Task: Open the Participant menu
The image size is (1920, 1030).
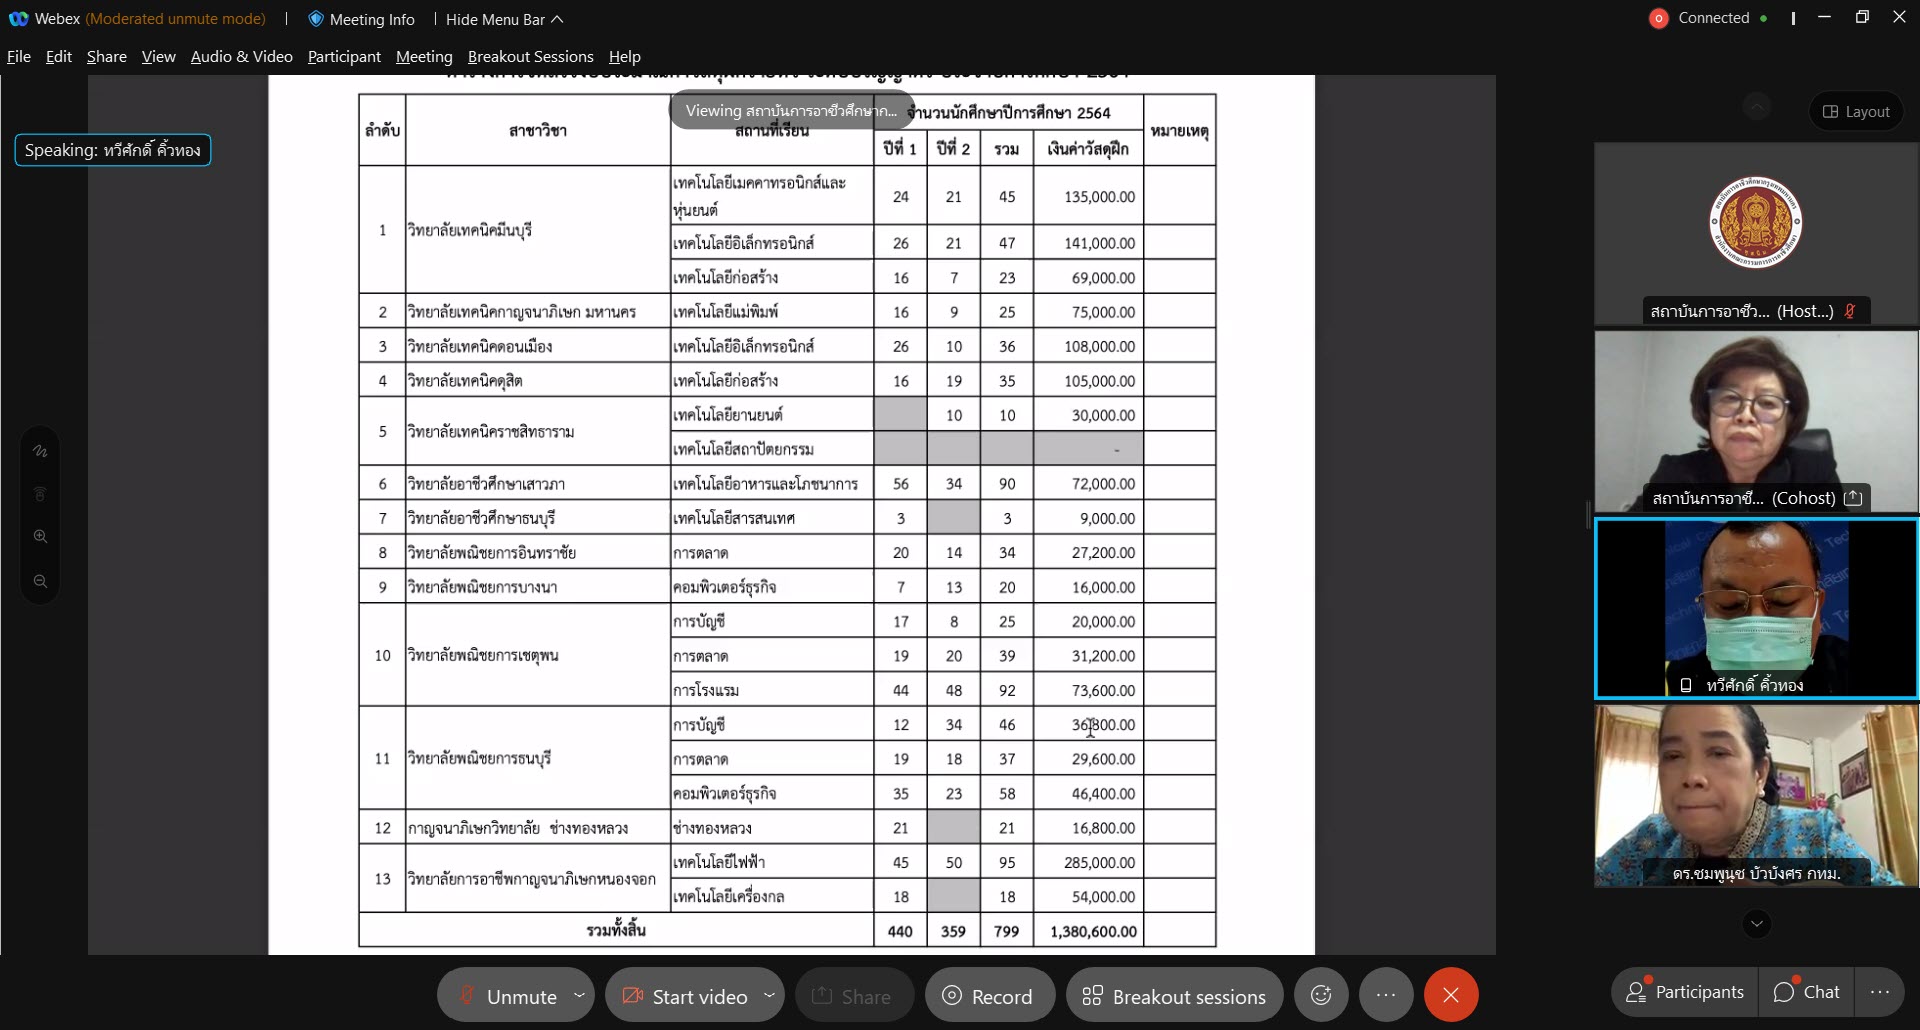Action: coord(344,57)
